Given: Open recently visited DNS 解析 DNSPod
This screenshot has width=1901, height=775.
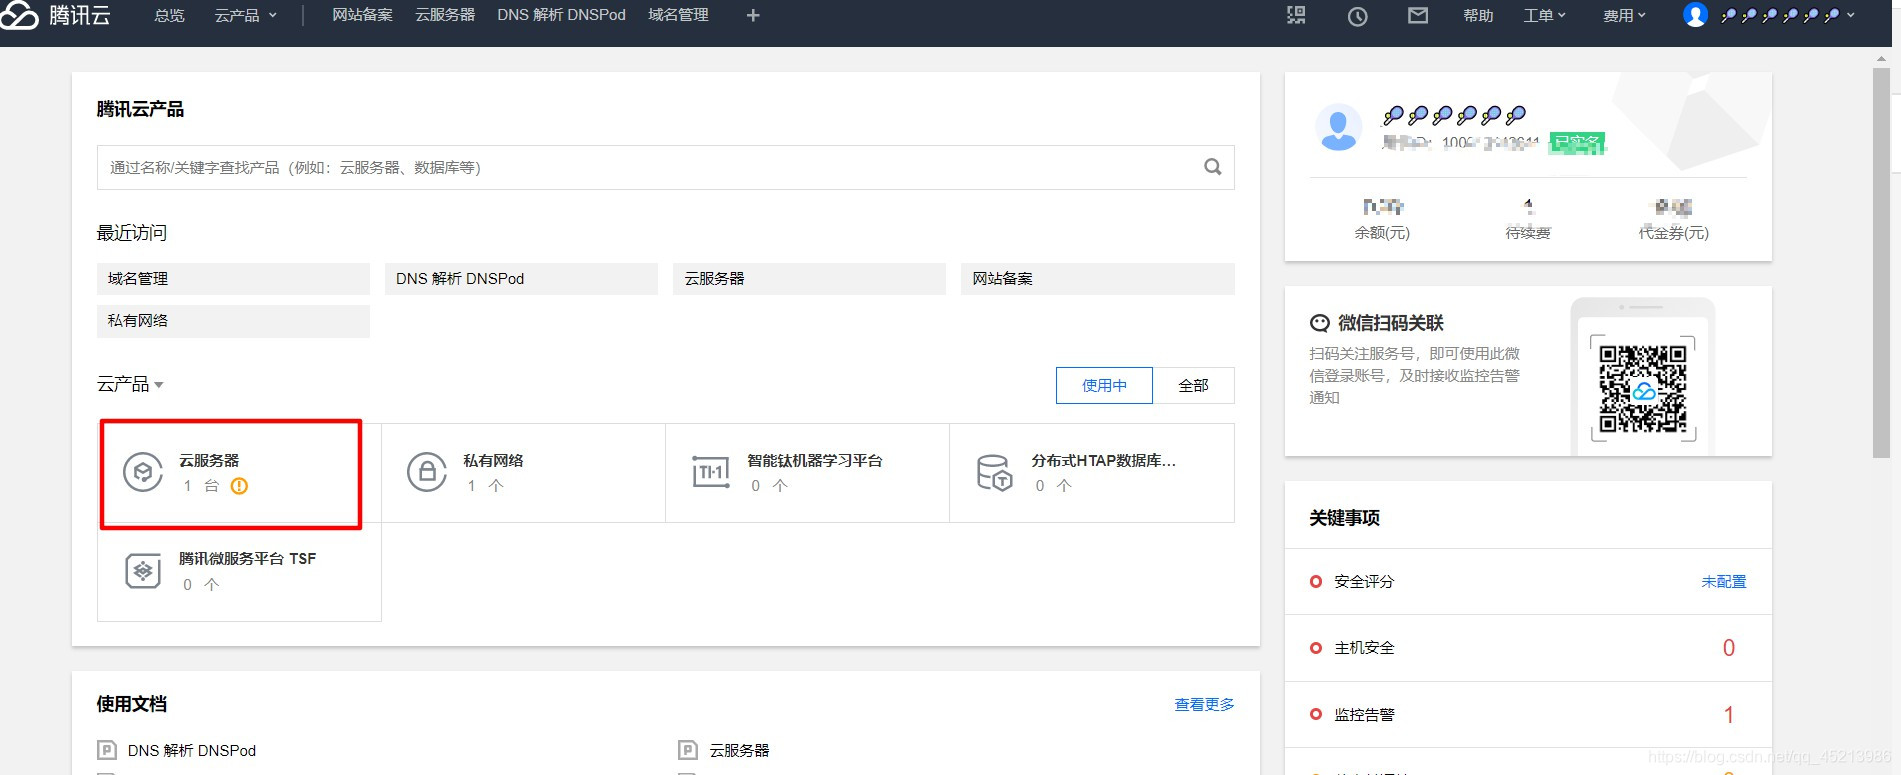Looking at the screenshot, I should (x=521, y=279).
